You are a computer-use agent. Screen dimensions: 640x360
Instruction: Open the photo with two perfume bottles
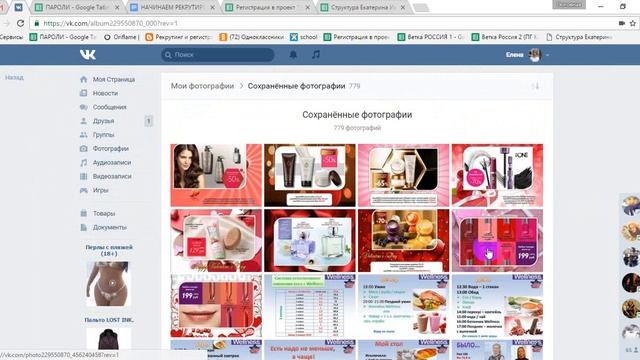tap(310, 241)
